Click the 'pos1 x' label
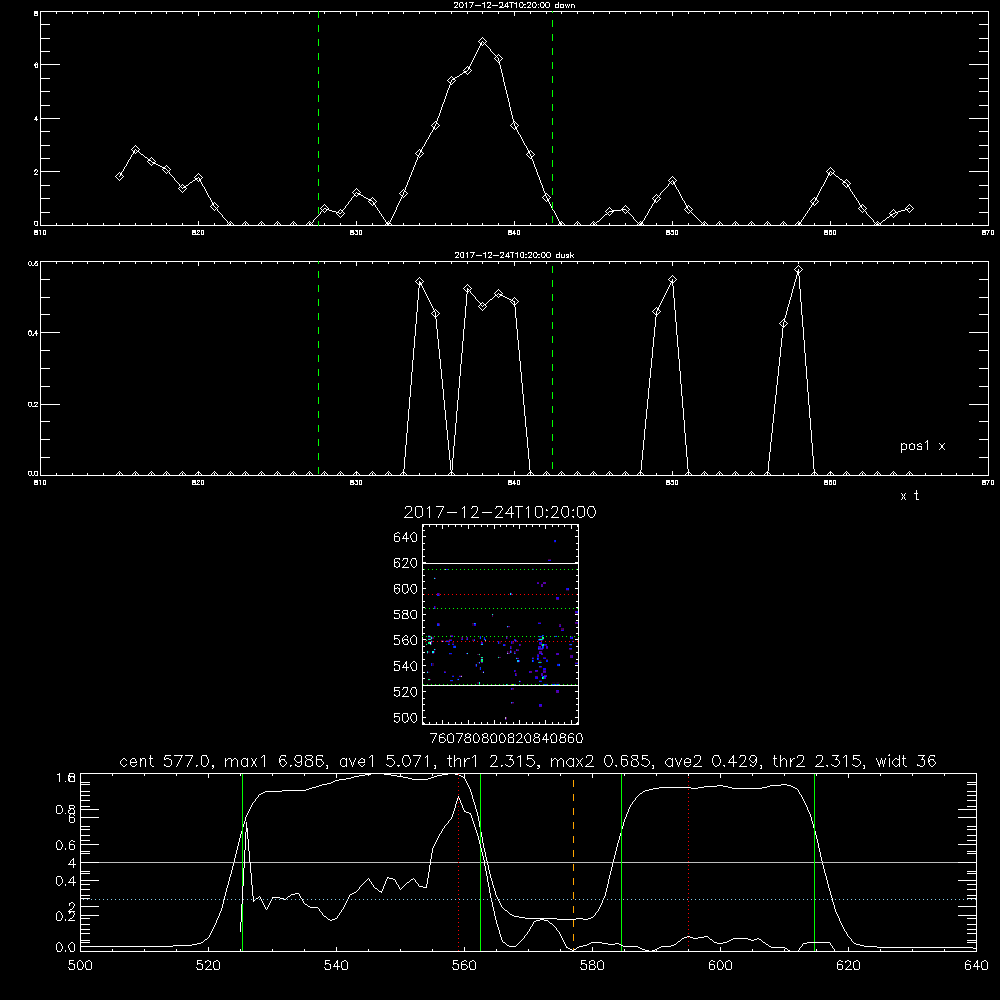The height and width of the screenshot is (1000, 1000). pos(922,446)
